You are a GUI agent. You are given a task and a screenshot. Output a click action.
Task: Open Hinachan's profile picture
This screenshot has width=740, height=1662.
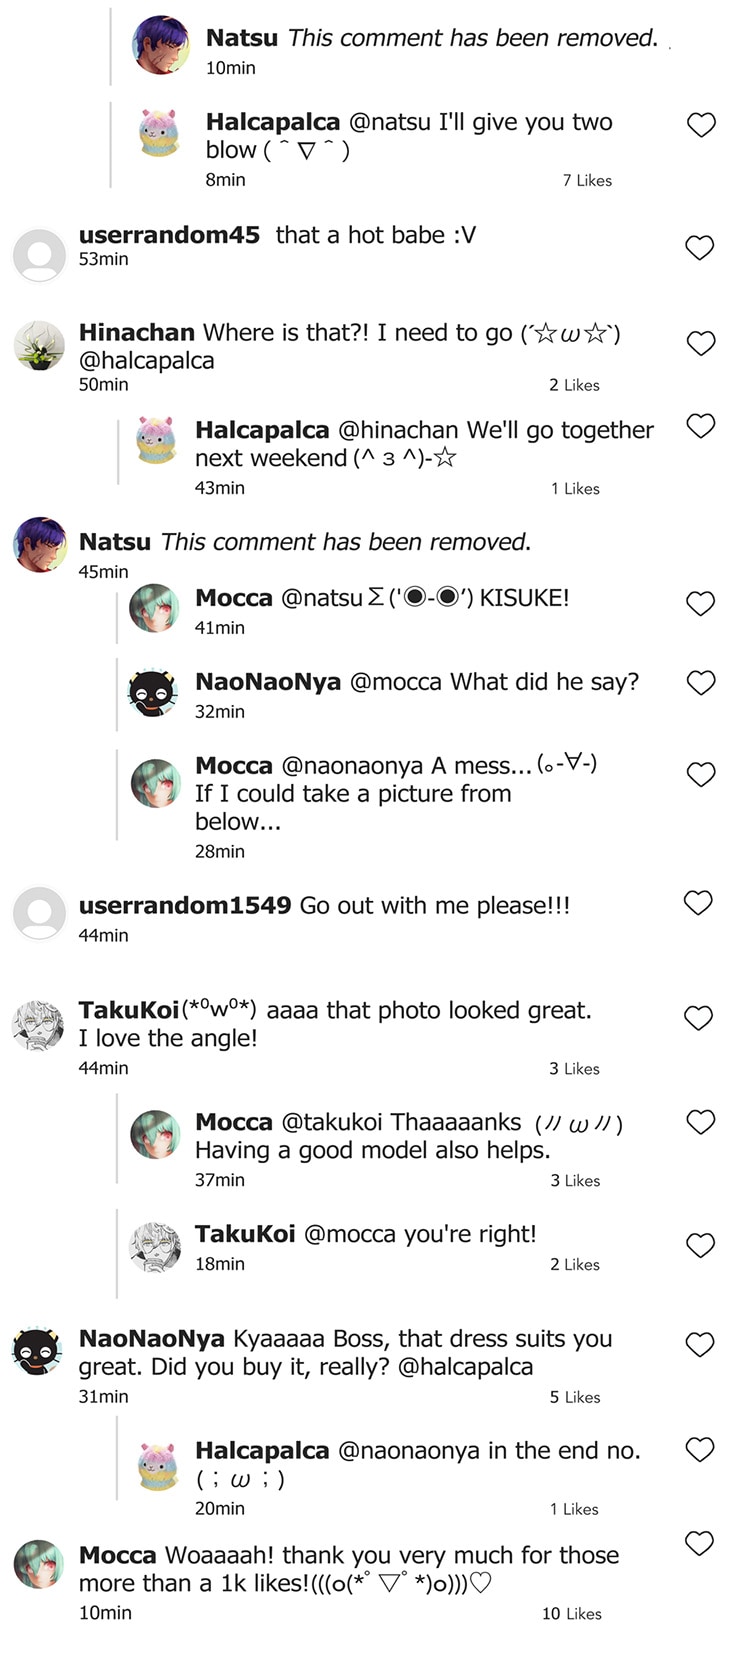tap(39, 345)
